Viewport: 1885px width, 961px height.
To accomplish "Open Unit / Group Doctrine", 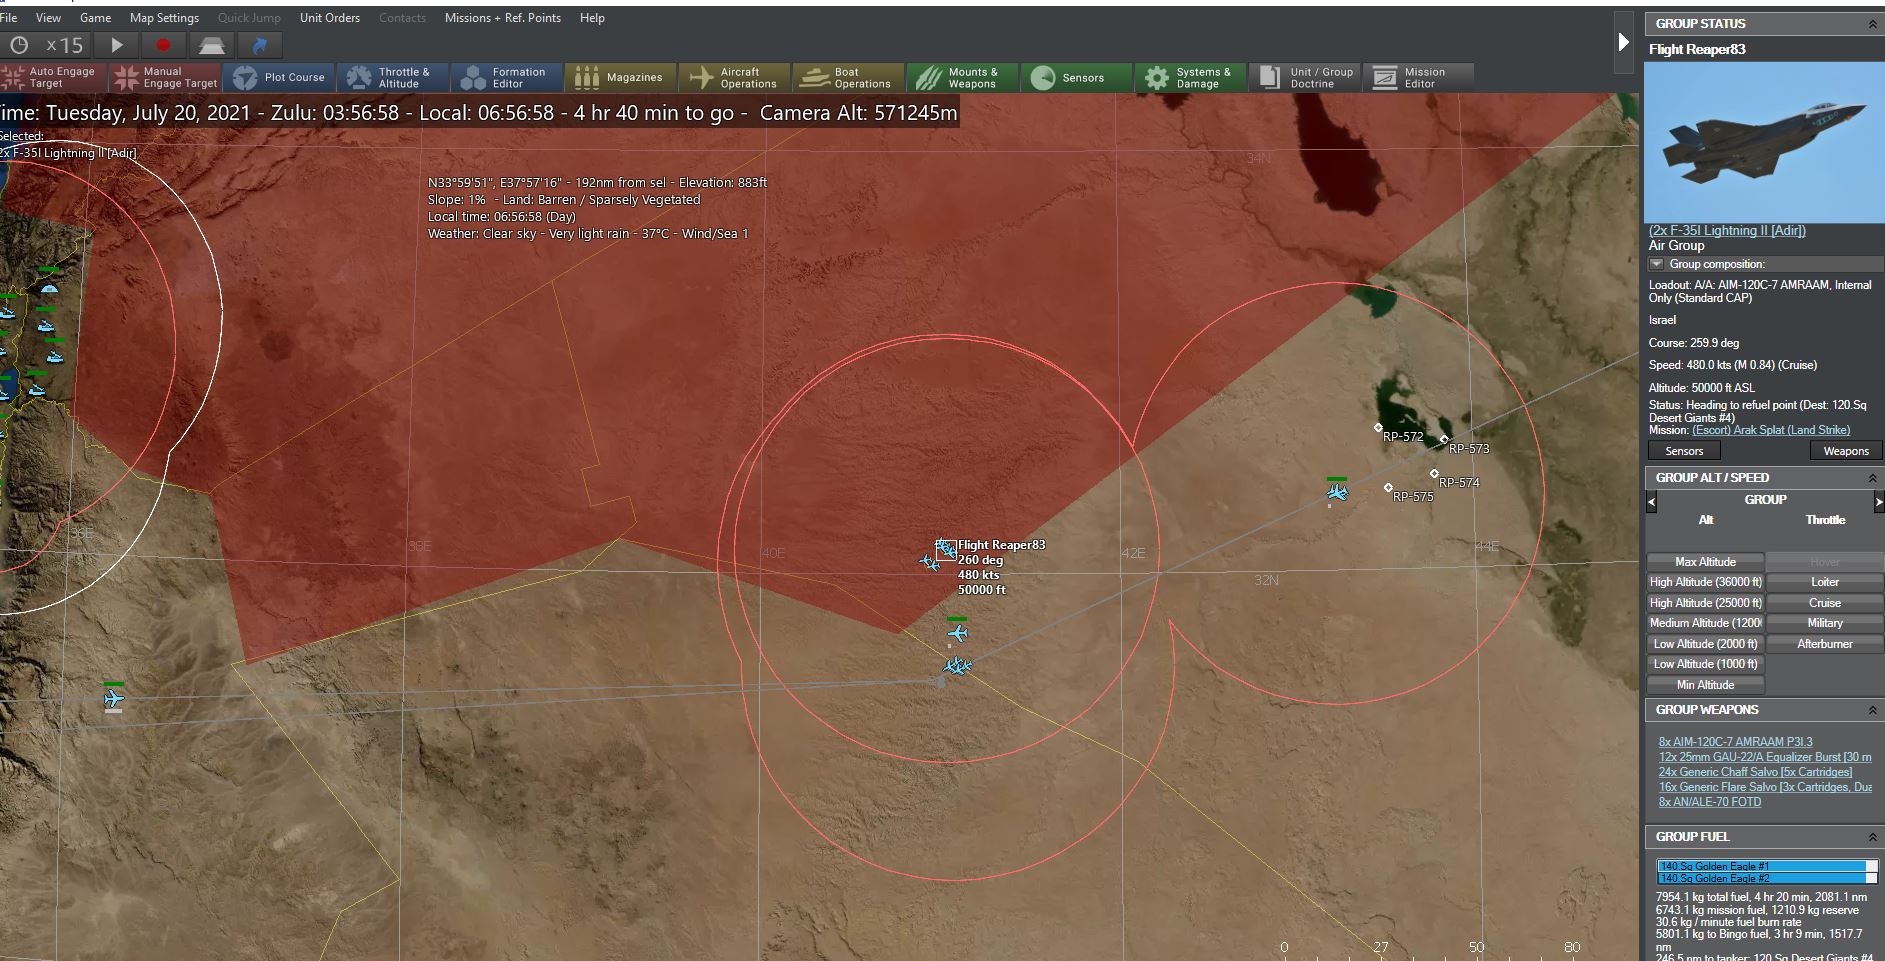I will point(1304,77).
